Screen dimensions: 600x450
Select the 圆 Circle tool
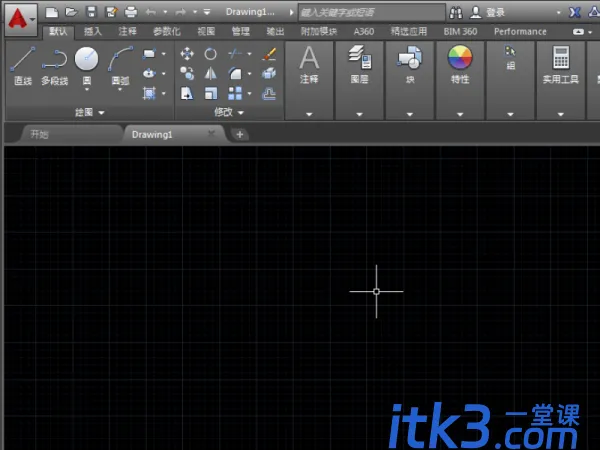[x=86, y=65]
